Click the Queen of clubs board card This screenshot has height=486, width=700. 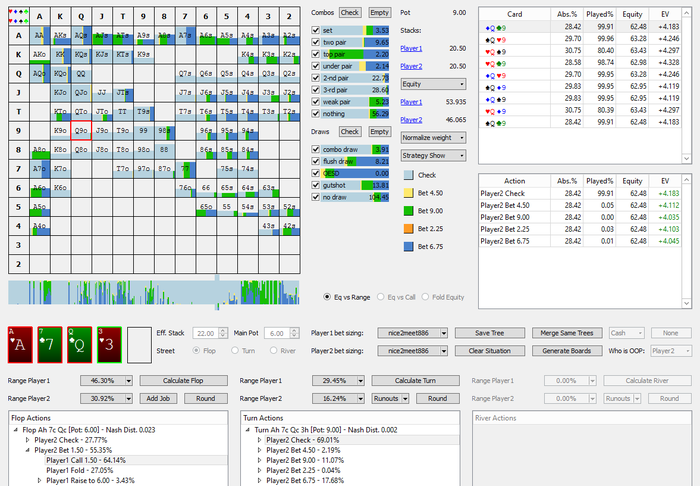[80, 345]
